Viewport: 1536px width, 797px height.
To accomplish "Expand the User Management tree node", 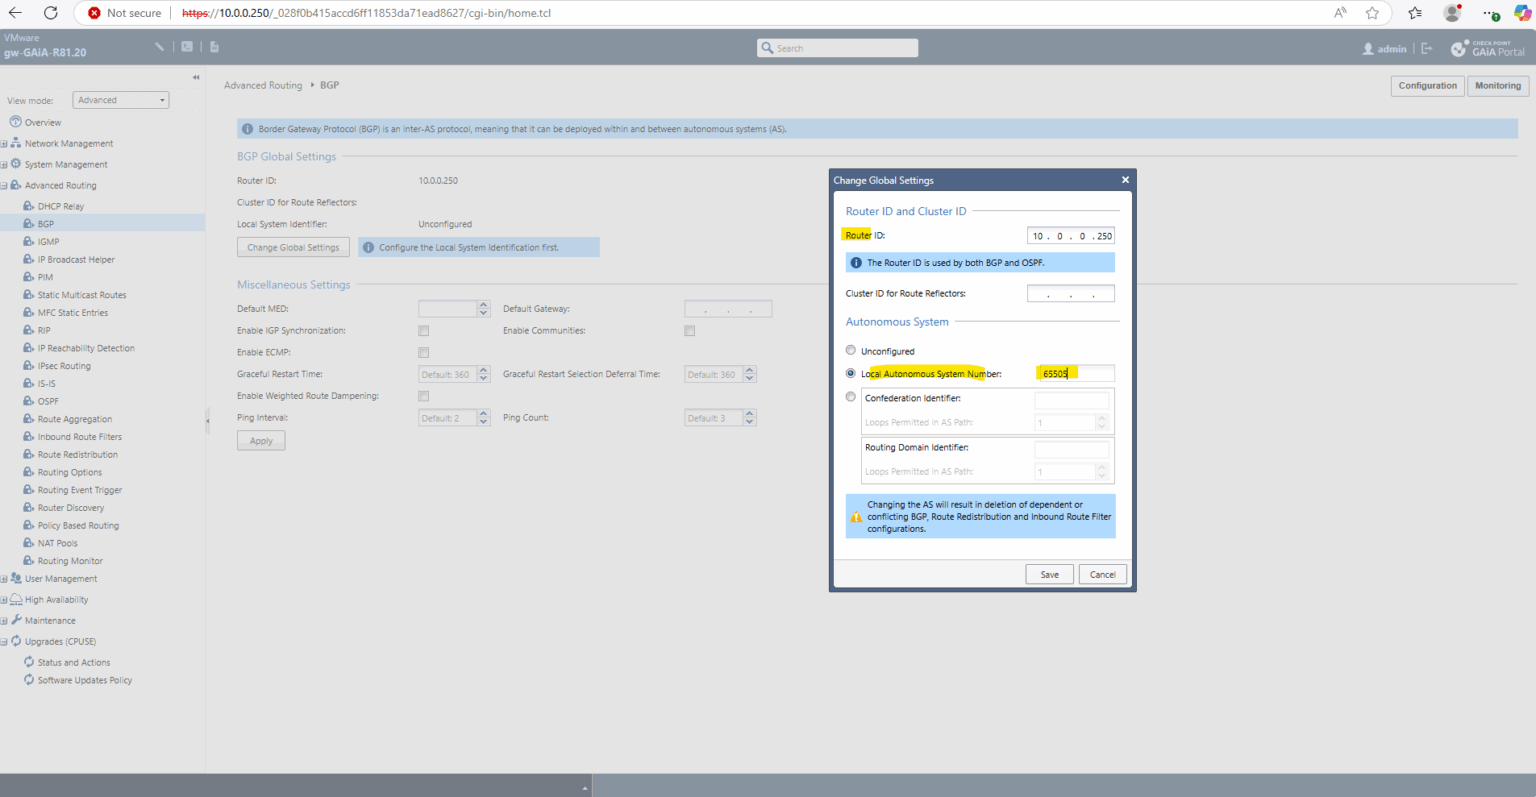I will coord(4,579).
